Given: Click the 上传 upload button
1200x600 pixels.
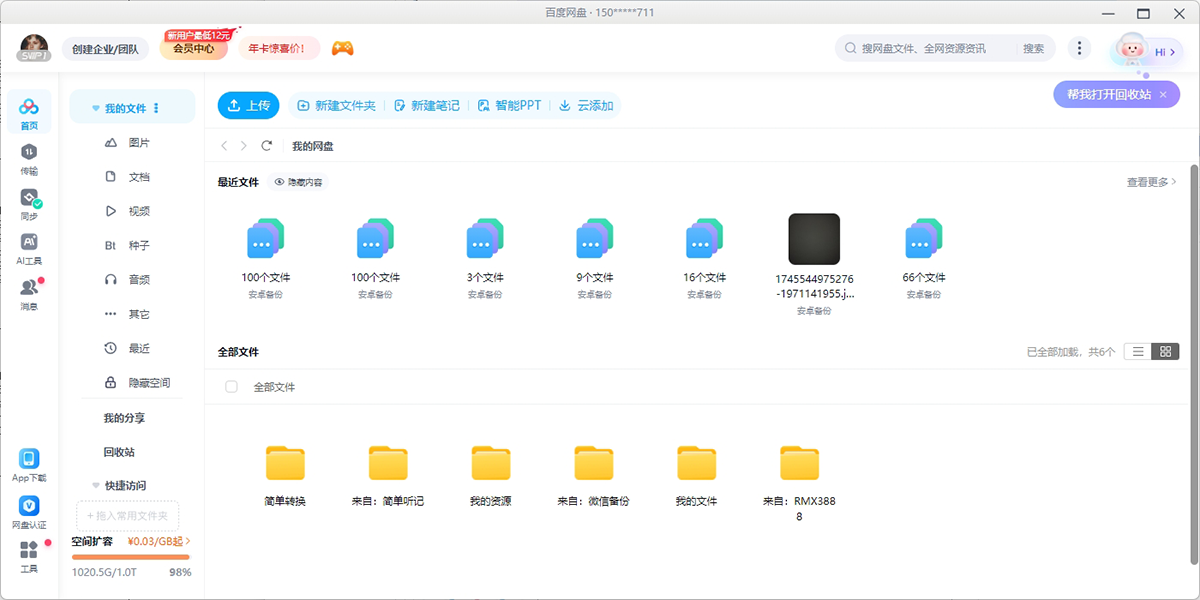Looking at the screenshot, I should [x=249, y=105].
